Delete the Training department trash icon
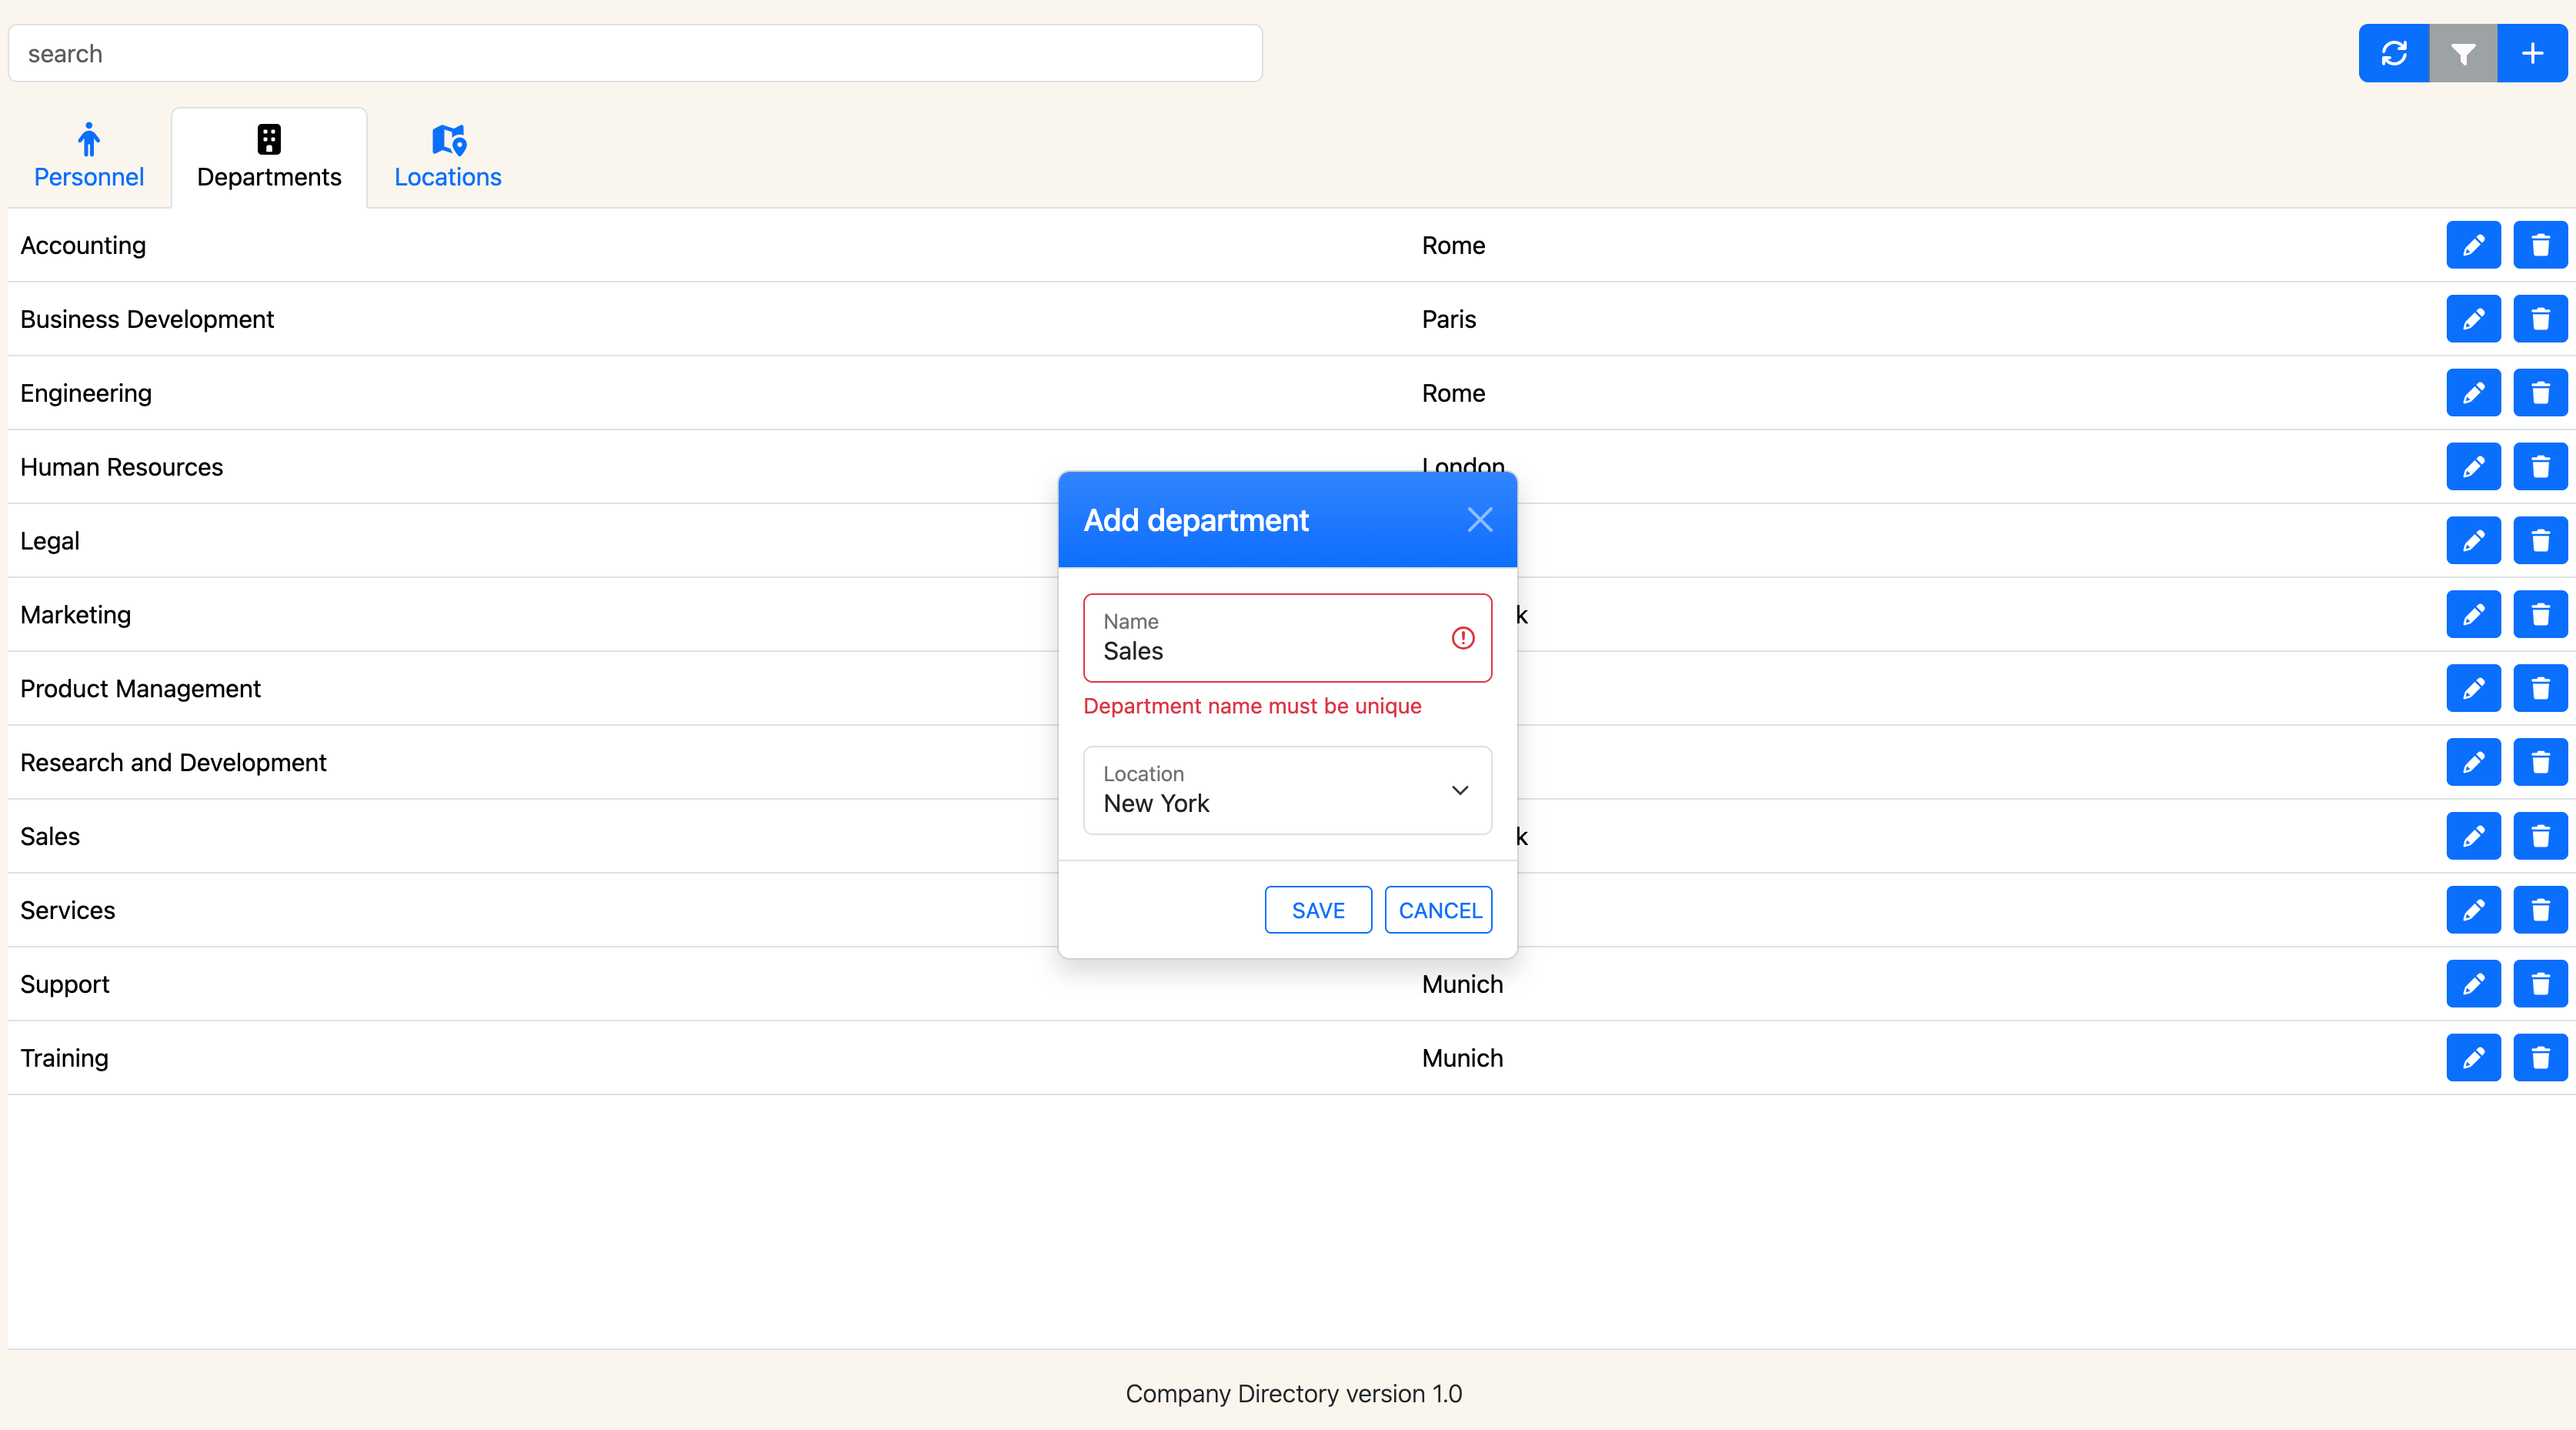The width and height of the screenshot is (2576, 1430). click(2540, 1058)
